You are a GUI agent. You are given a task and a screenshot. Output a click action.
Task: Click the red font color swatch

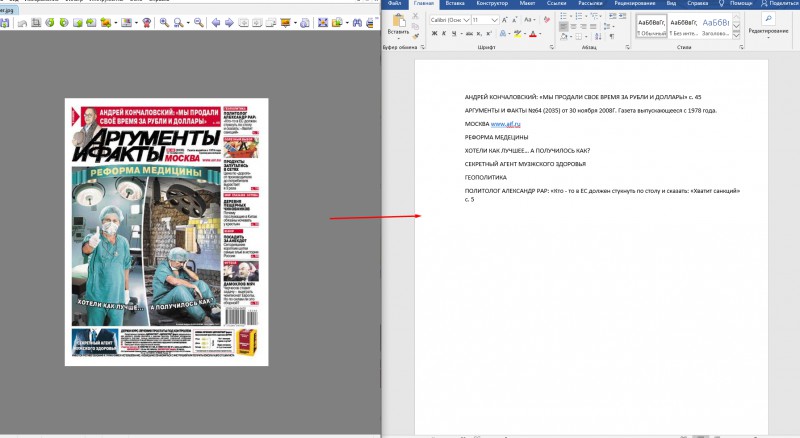(x=533, y=34)
